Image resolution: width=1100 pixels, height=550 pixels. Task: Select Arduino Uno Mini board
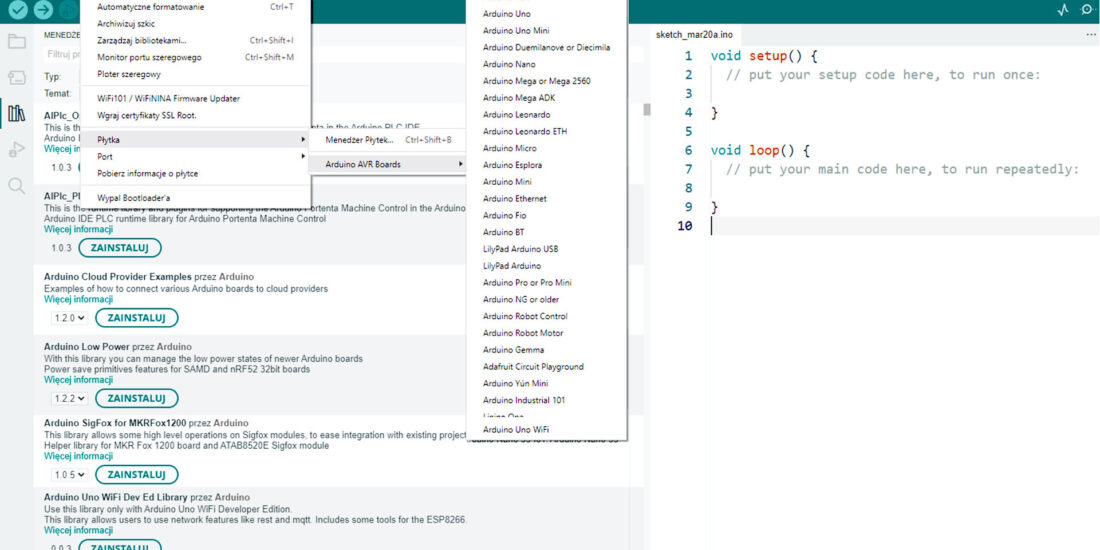tap(546, 31)
